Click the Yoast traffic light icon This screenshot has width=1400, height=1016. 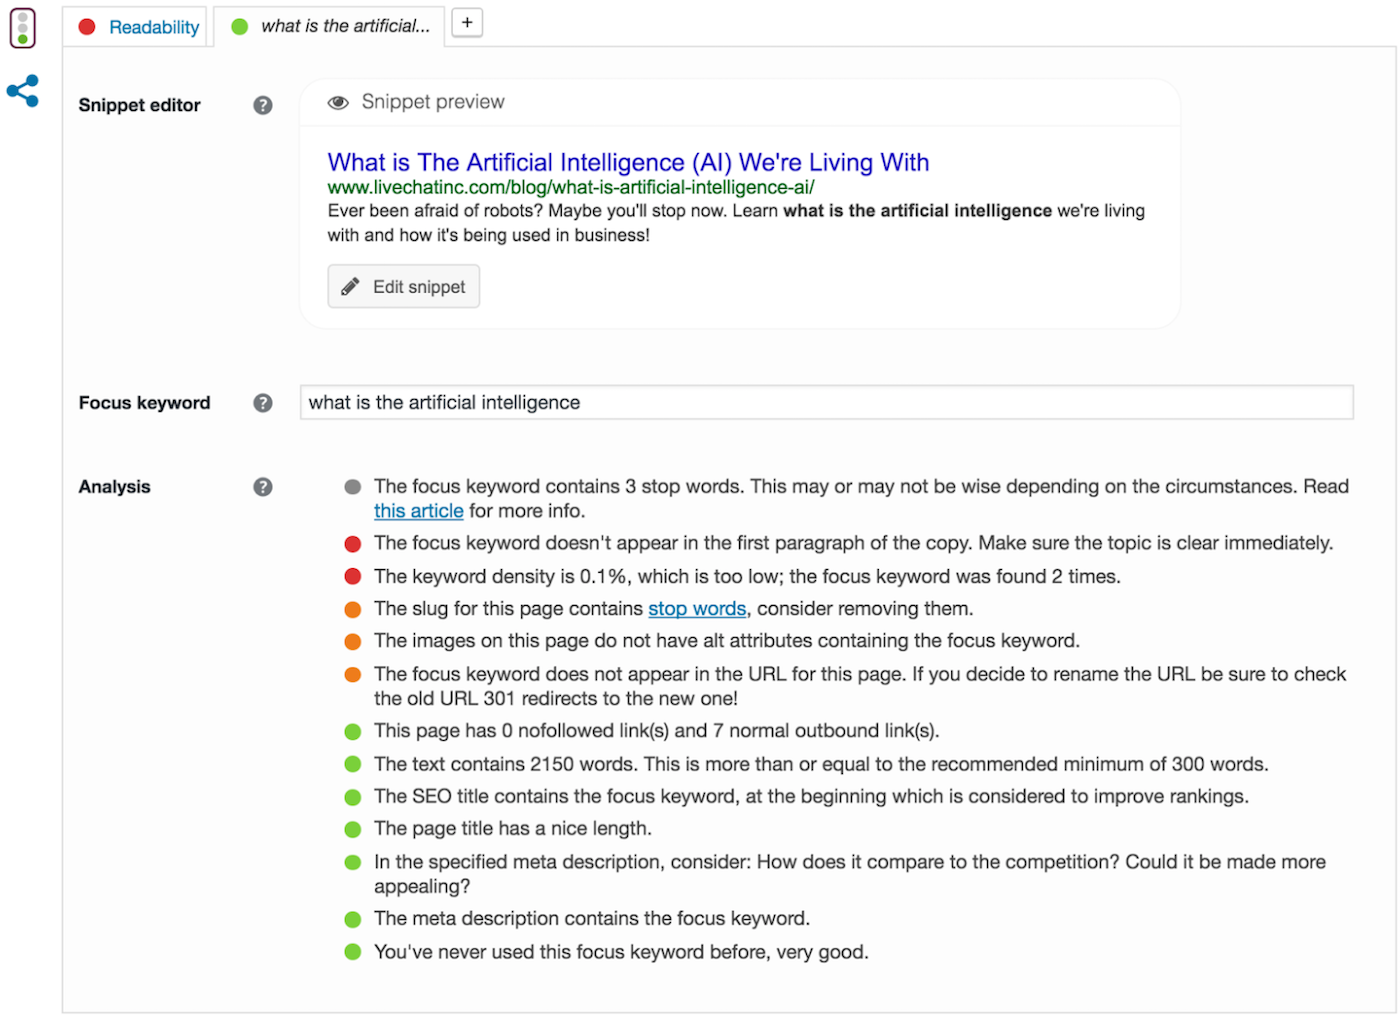tap(23, 28)
